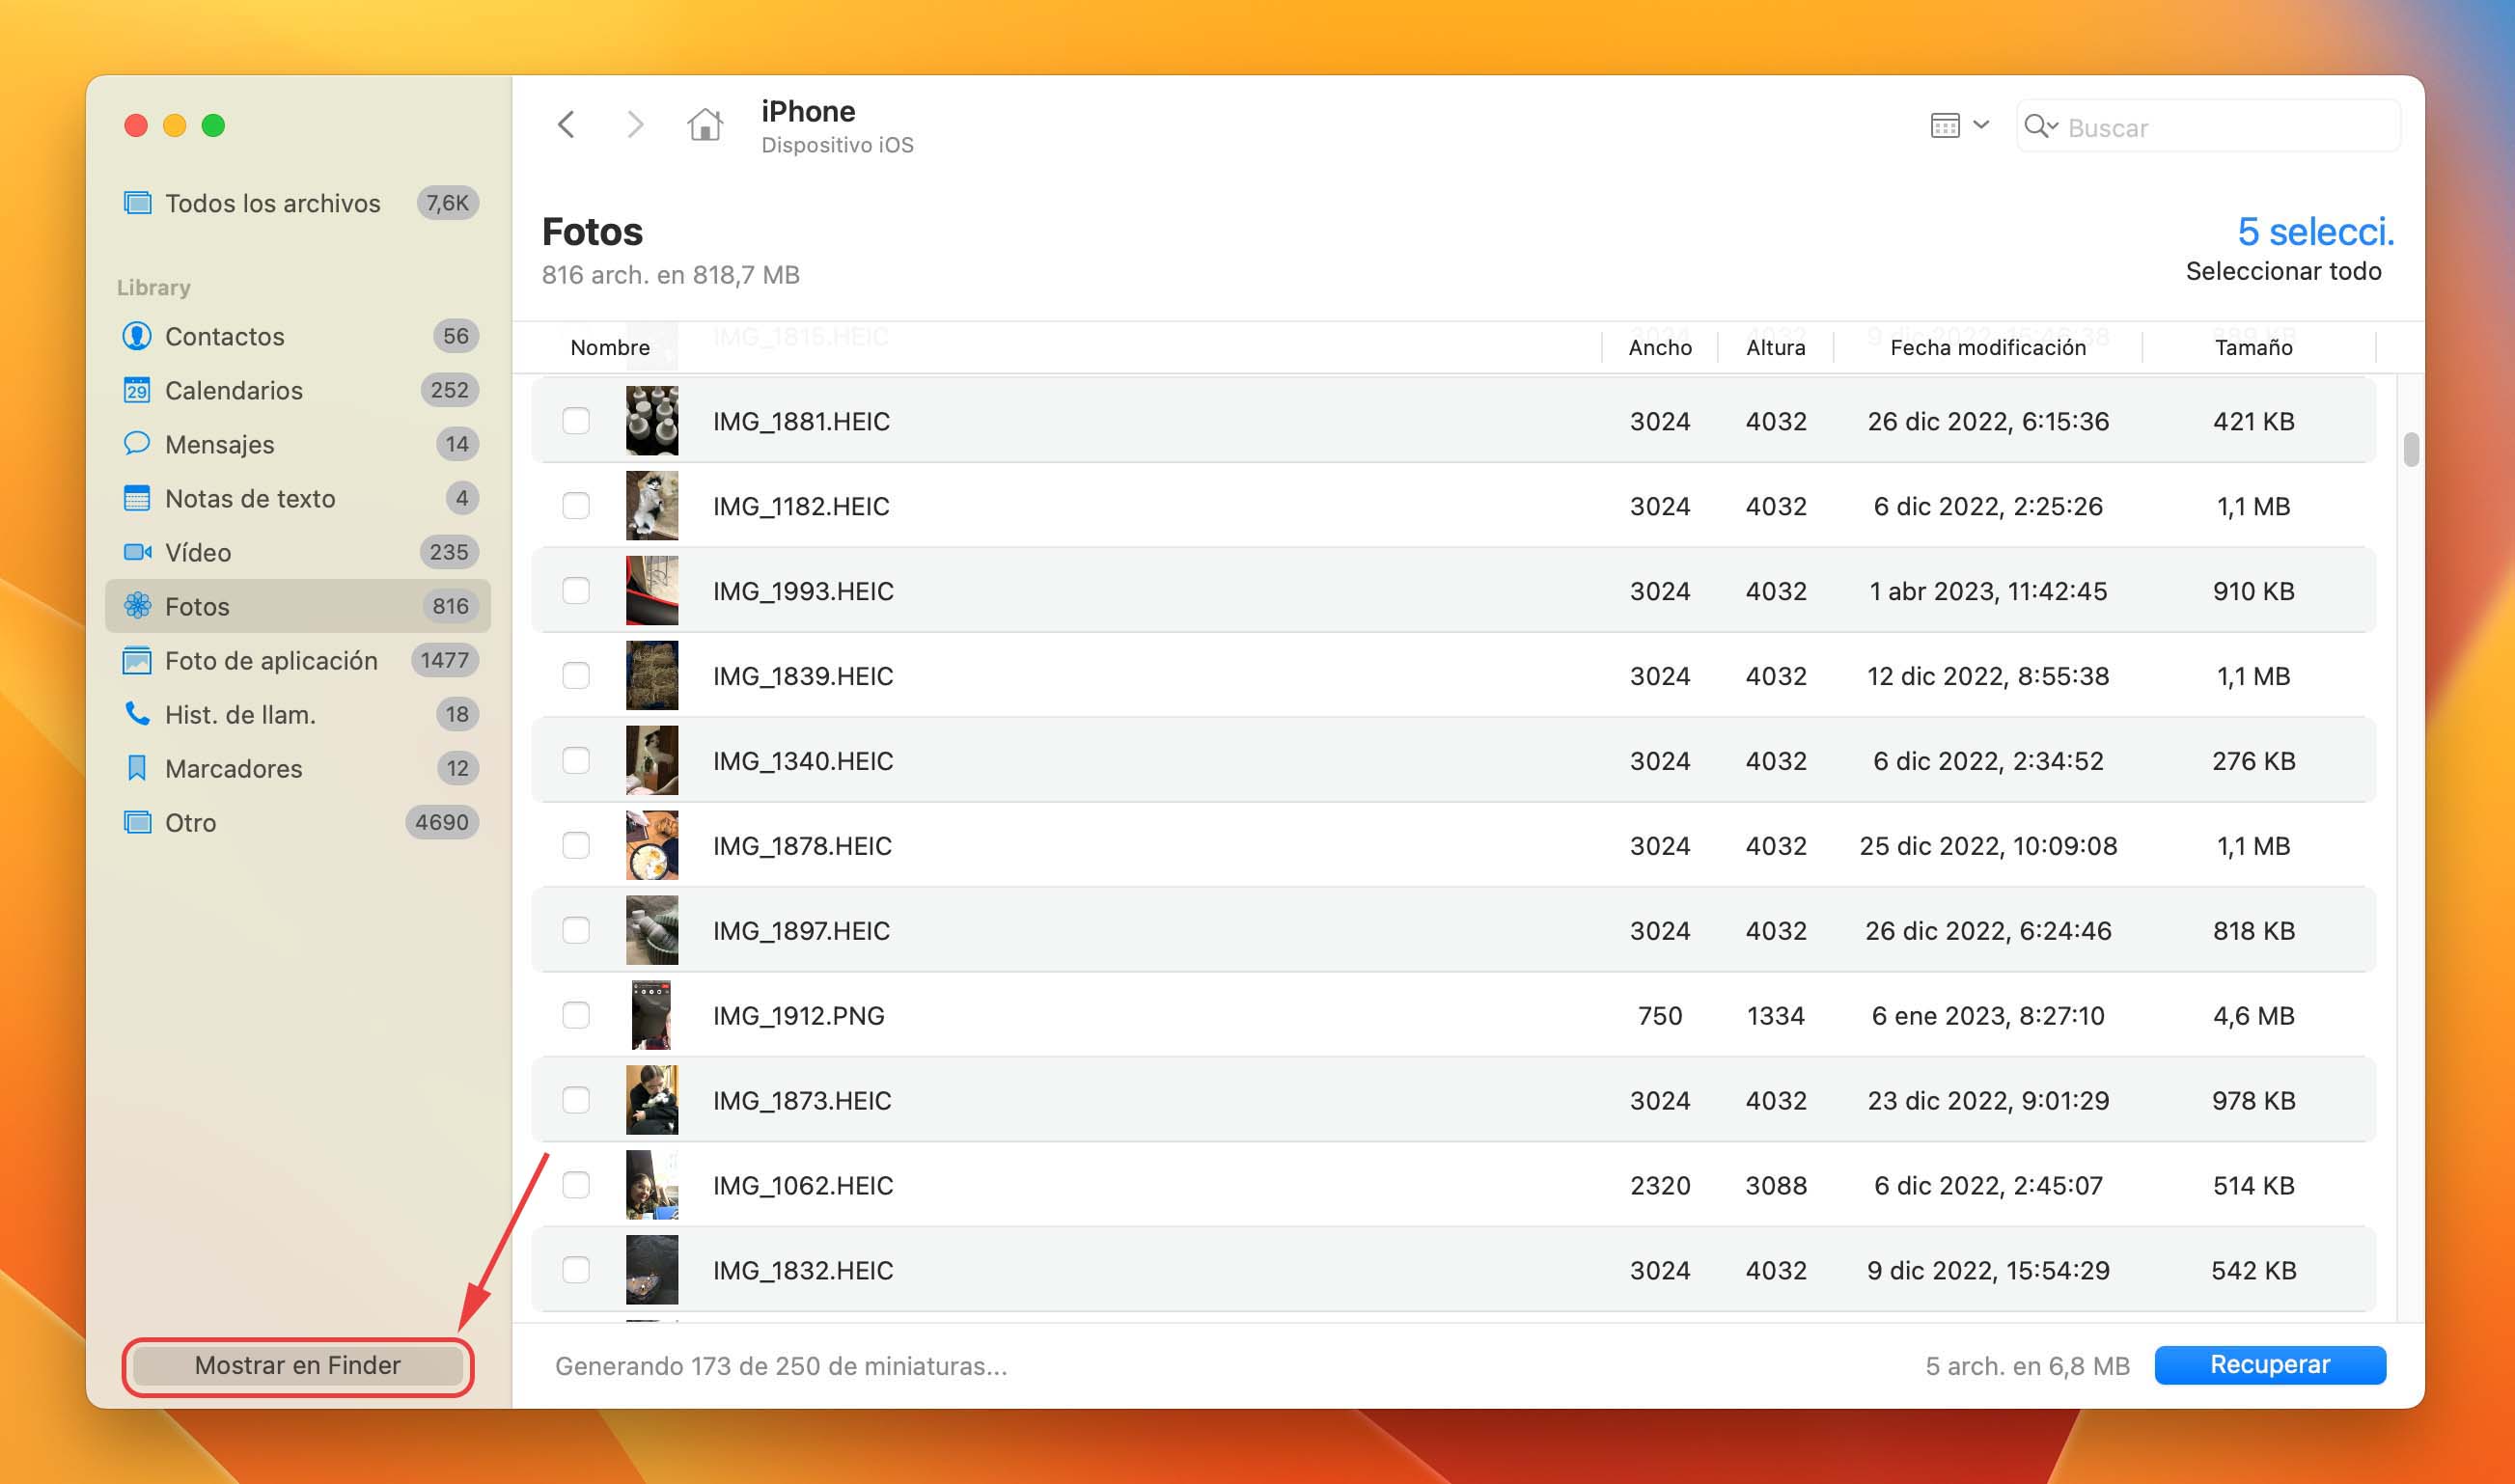Tick checkbox for IMG_1897.HEIC
2515x1484 pixels.
[x=576, y=931]
